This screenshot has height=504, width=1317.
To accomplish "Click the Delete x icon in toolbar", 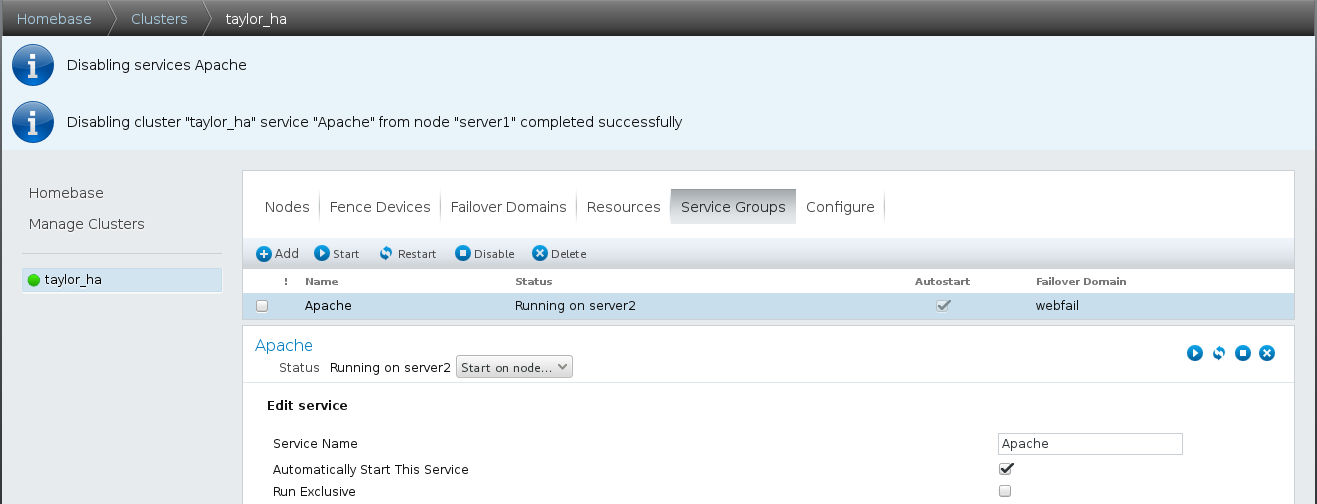I will 540,254.
